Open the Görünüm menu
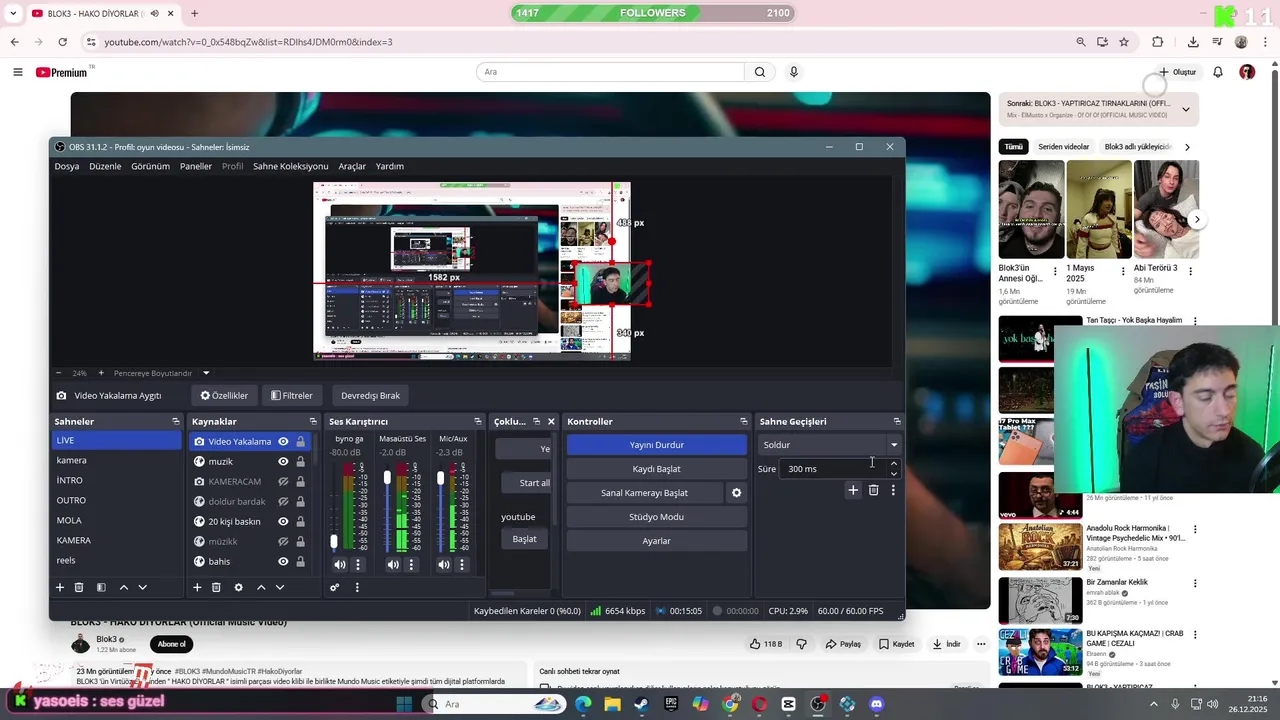Image resolution: width=1280 pixels, height=720 pixels. [150, 166]
